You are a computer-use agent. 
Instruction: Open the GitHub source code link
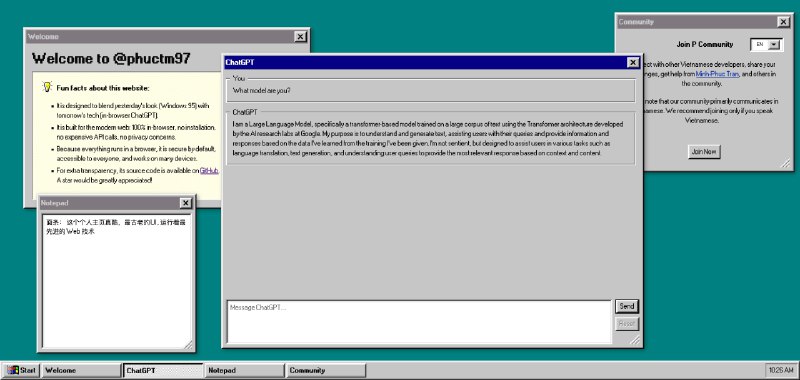[x=209, y=170]
